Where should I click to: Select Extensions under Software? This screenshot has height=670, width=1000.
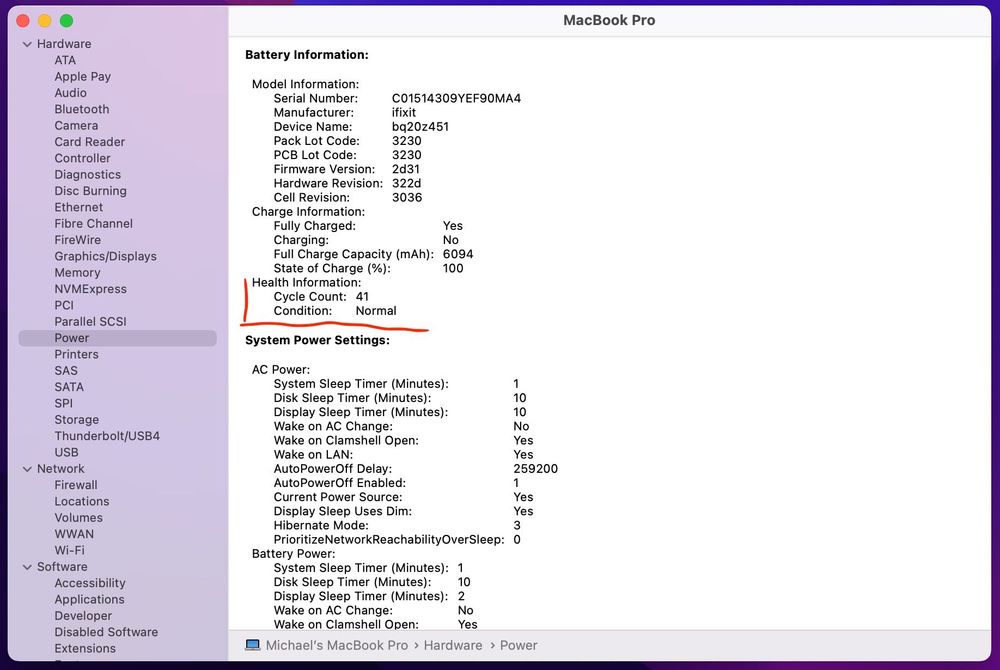pos(85,648)
